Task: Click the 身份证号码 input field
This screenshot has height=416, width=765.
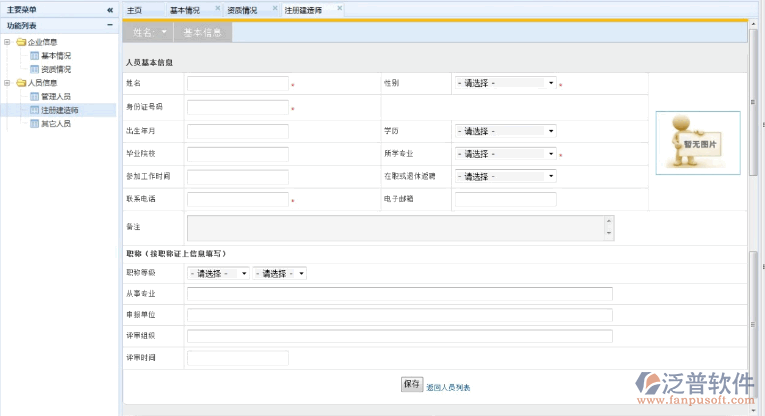Action: point(237,107)
